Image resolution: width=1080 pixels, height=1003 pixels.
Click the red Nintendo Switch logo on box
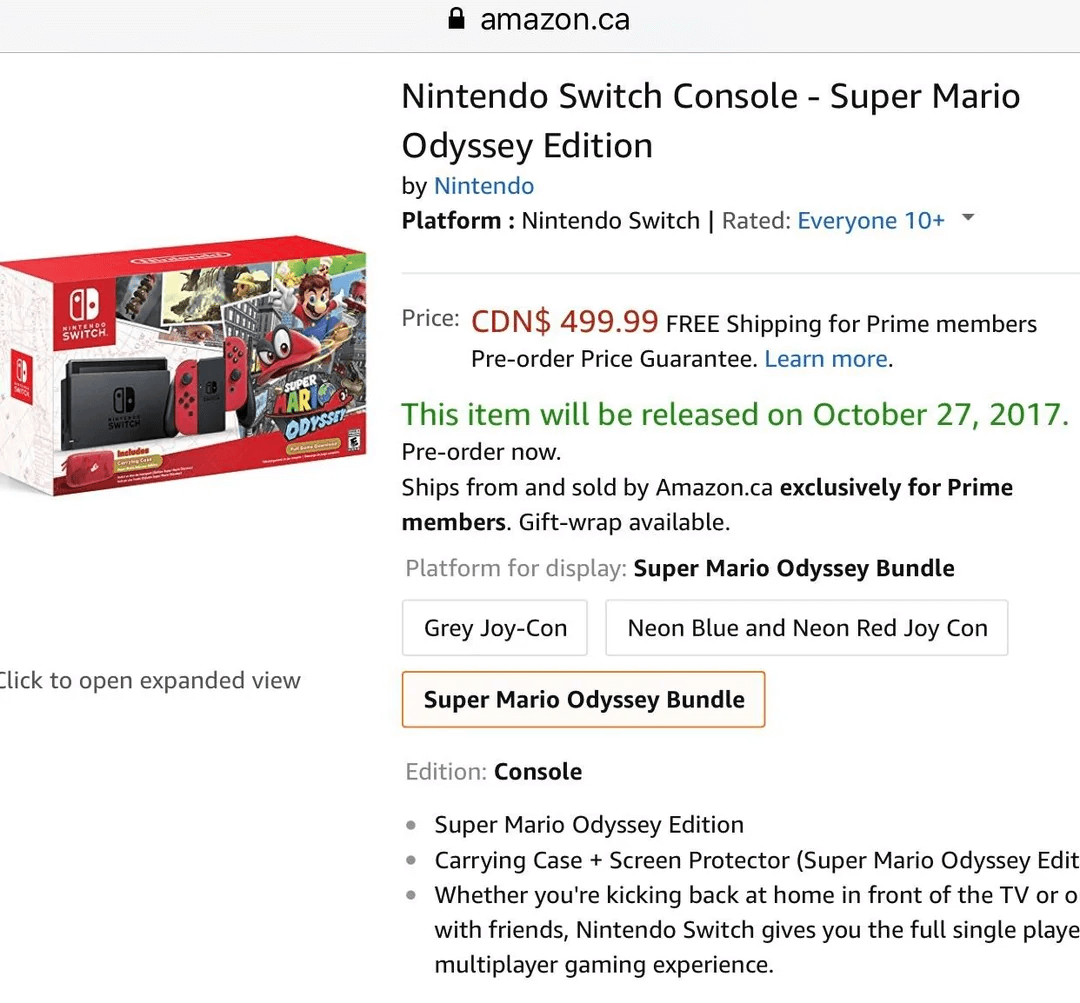[x=83, y=314]
